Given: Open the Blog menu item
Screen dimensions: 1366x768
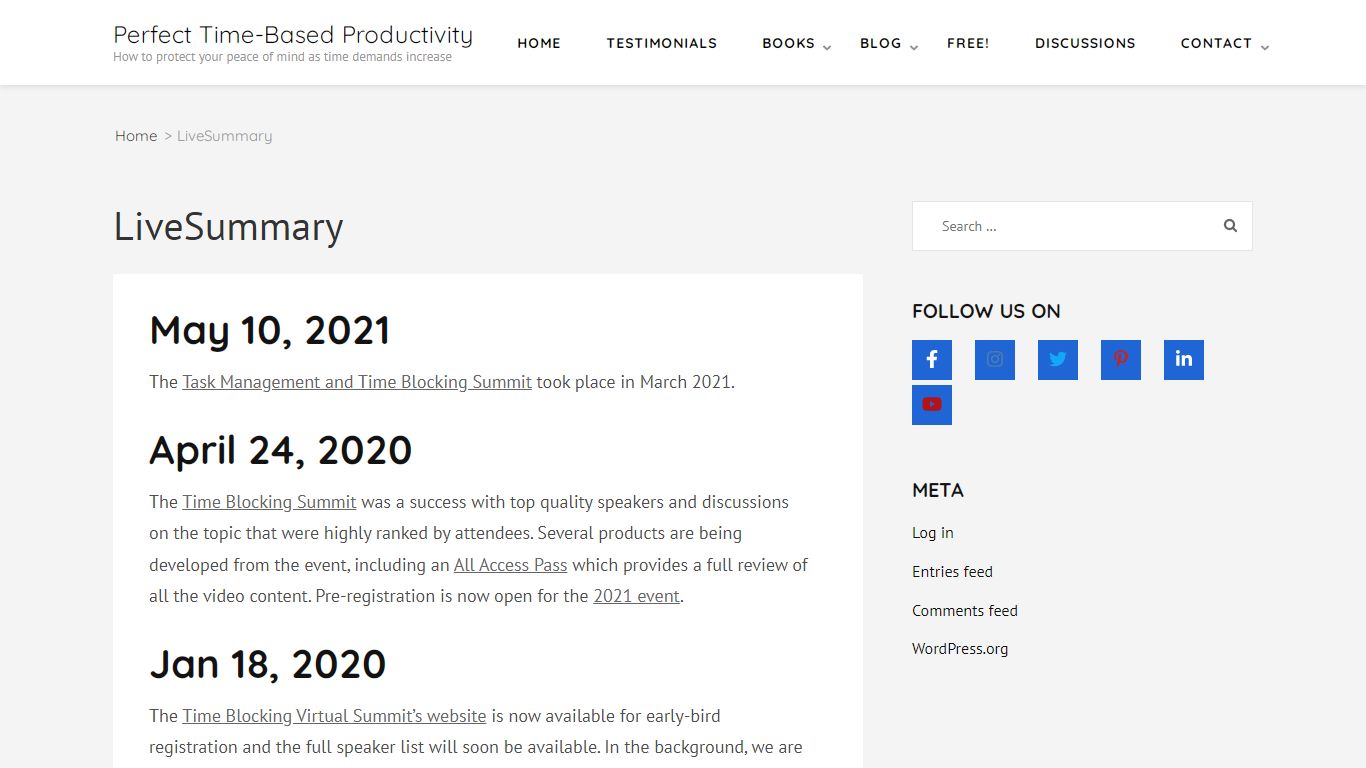Looking at the screenshot, I should click(881, 43).
